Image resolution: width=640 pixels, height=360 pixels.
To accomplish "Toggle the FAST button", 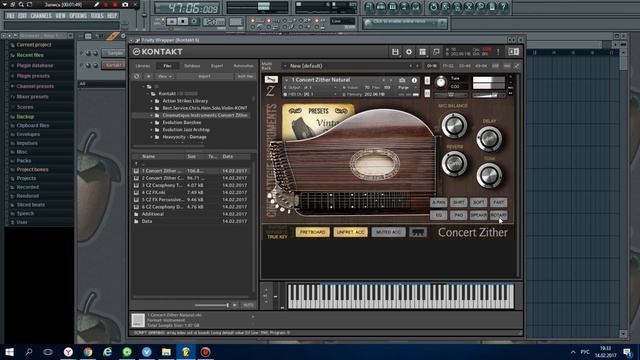I will coord(498,202).
